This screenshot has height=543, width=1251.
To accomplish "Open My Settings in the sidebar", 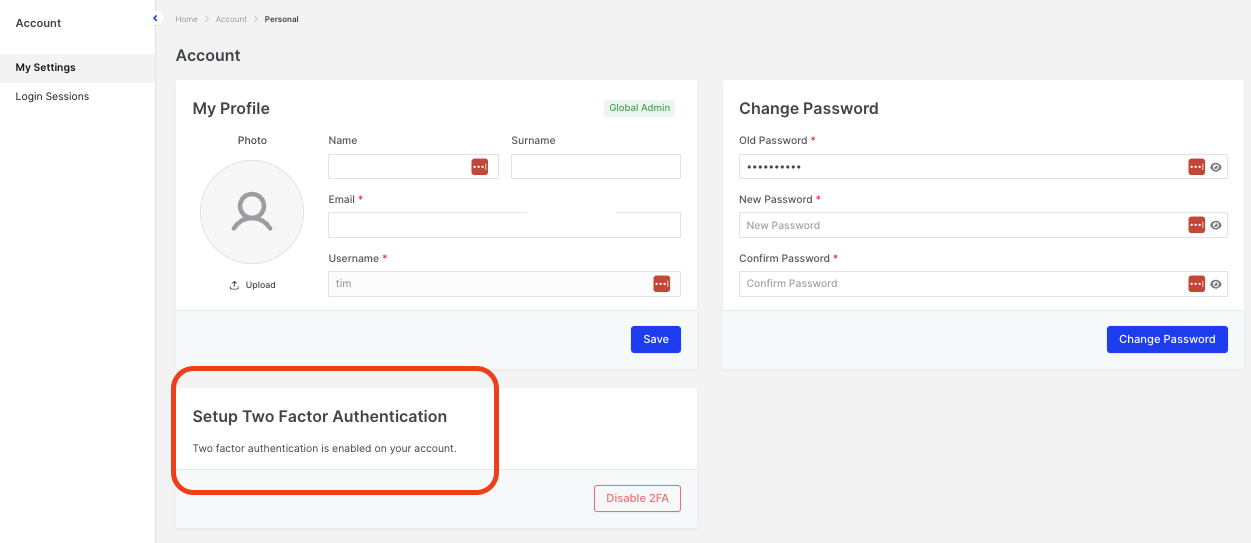I will pyautogui.click(x=46, y=68).
